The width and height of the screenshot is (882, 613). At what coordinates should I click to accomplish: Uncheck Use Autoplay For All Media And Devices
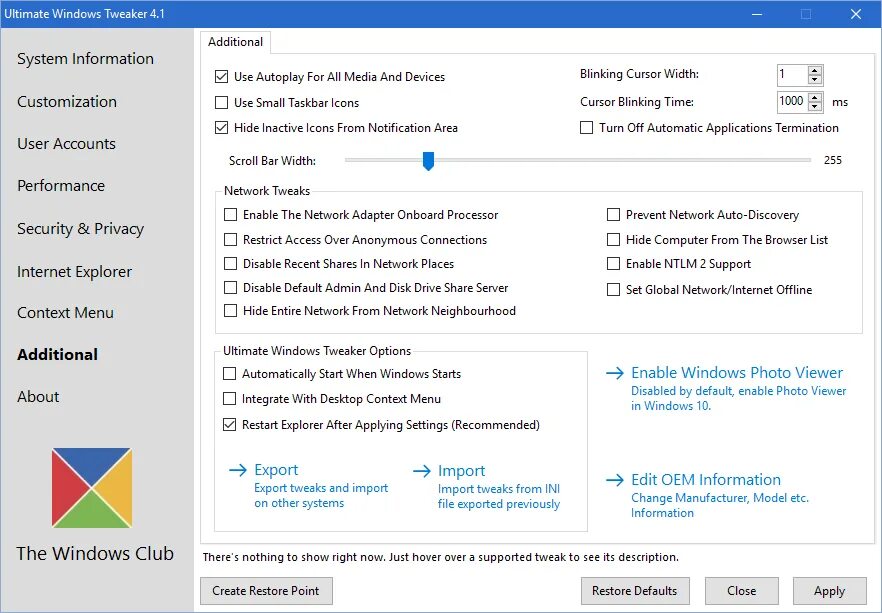pyautogui.click(x=221, y=76)
